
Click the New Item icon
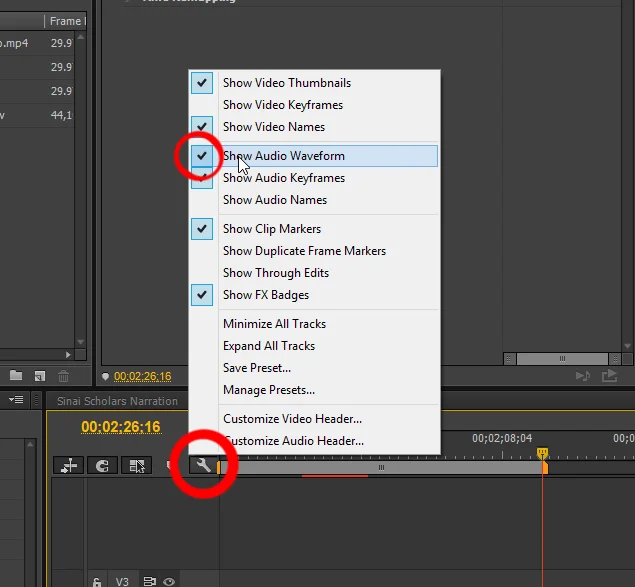click(40, 376)
